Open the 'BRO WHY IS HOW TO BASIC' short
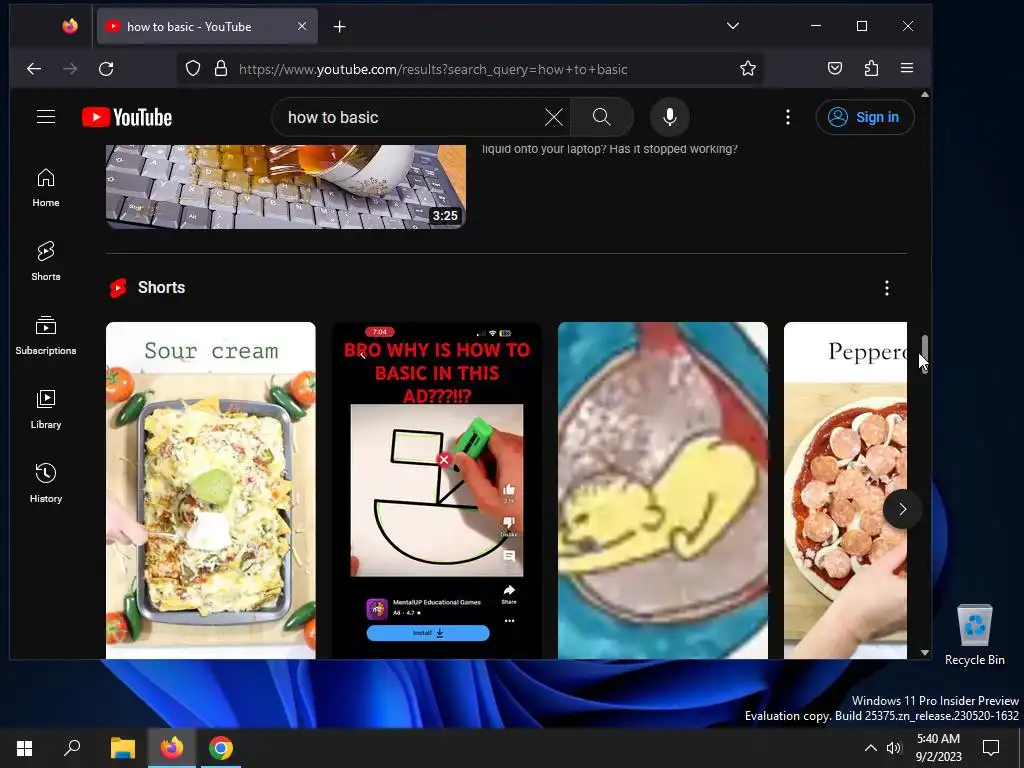1024x768 pixels. point(436,490)
